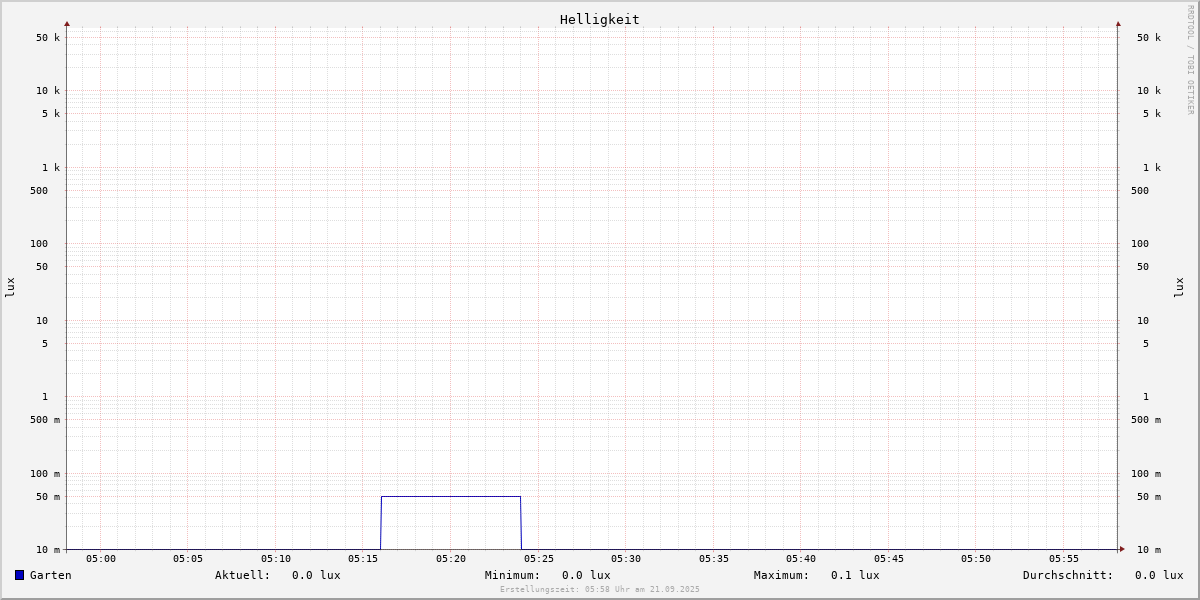Viewport: 1200px width, 600px height.
Task: Click the 05:40 time axis label
Action: [x=801, y=559]
